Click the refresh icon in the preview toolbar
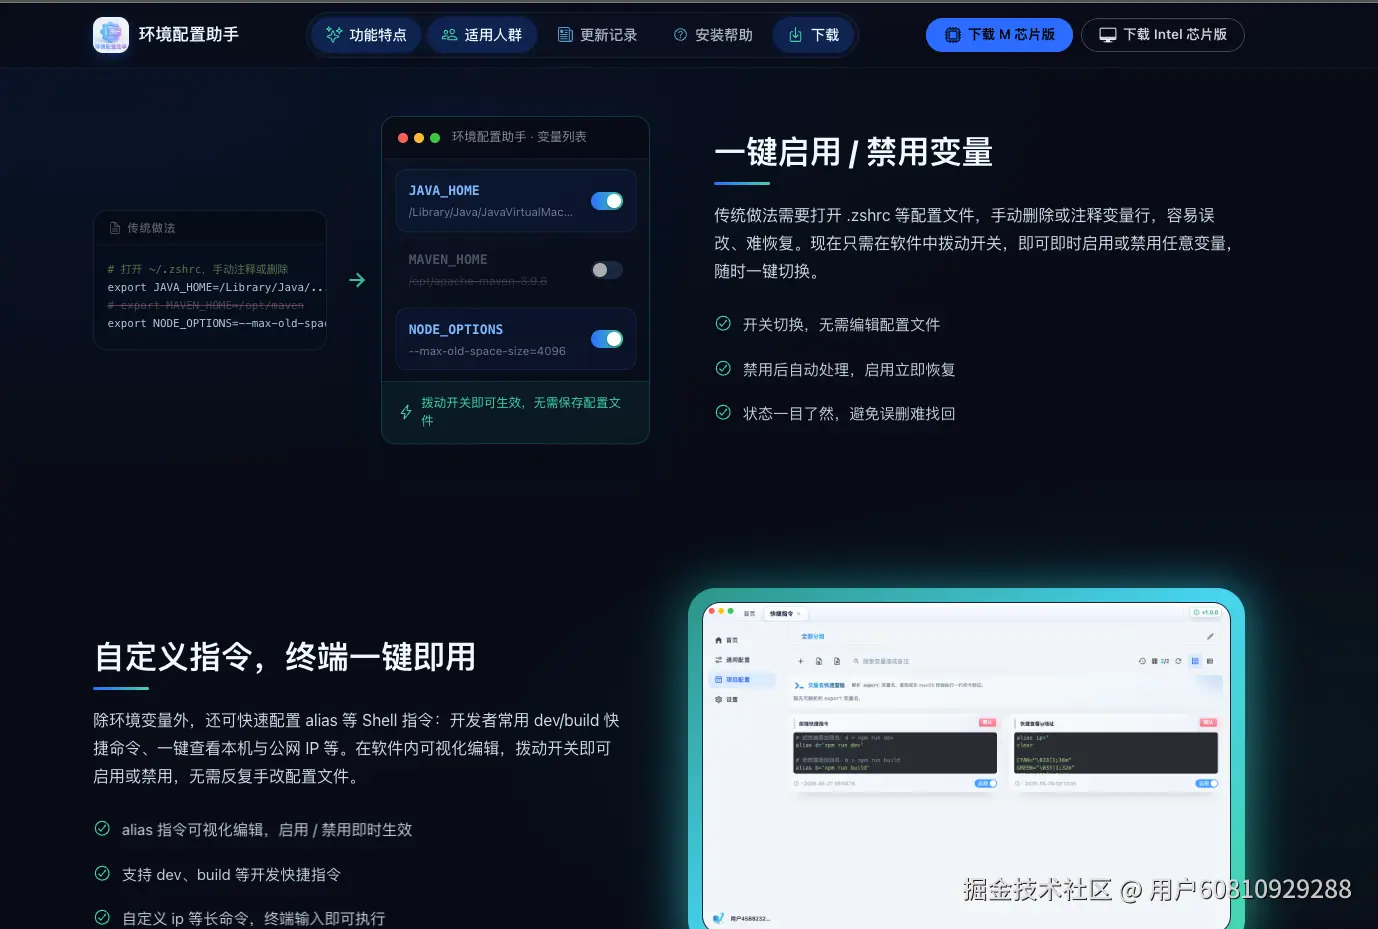Image resolution: width=1378 pixels, height=929 pixels. [x=1178, y=661]
